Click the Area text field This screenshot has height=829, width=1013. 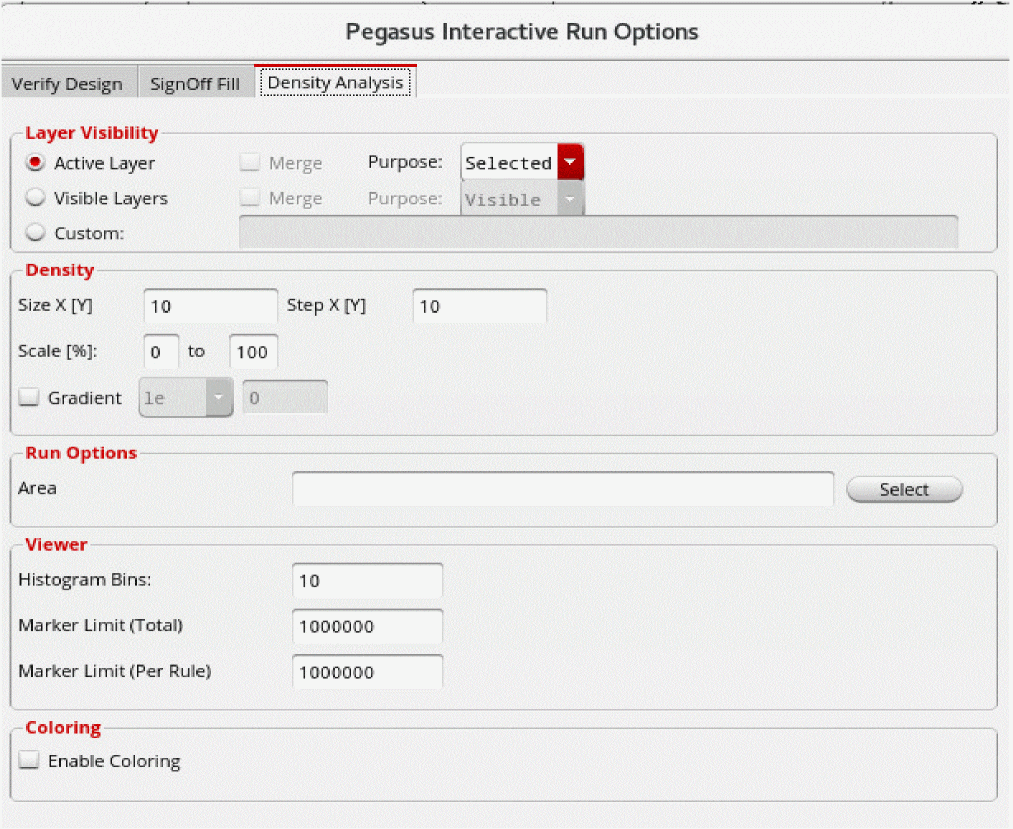coord(563,489)
